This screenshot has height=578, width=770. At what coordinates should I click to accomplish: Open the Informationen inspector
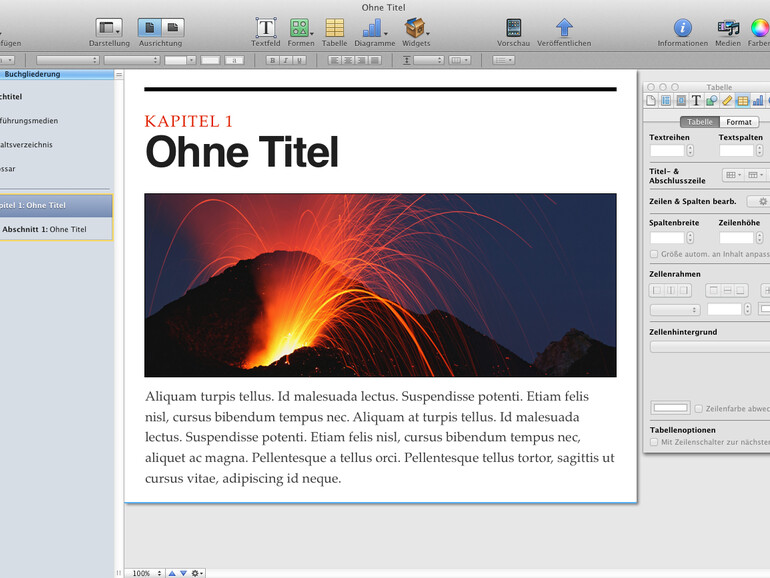click(682, 28)
